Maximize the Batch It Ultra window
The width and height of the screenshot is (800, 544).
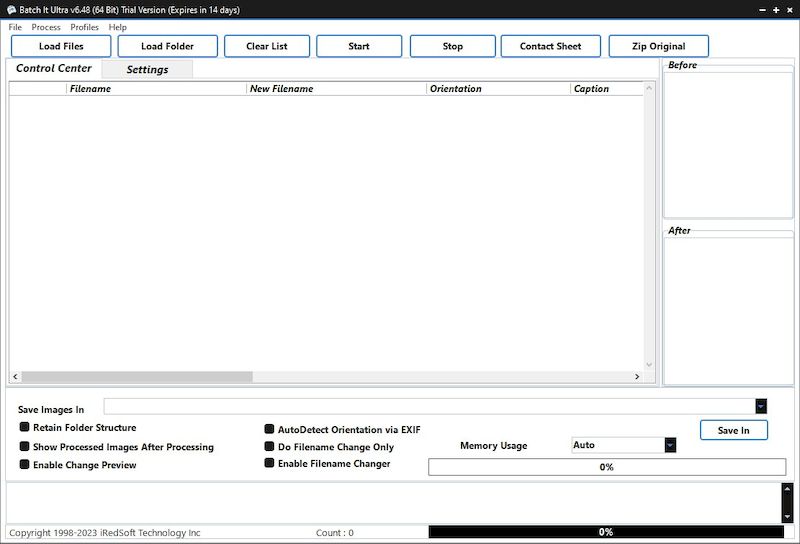(776, 10)
